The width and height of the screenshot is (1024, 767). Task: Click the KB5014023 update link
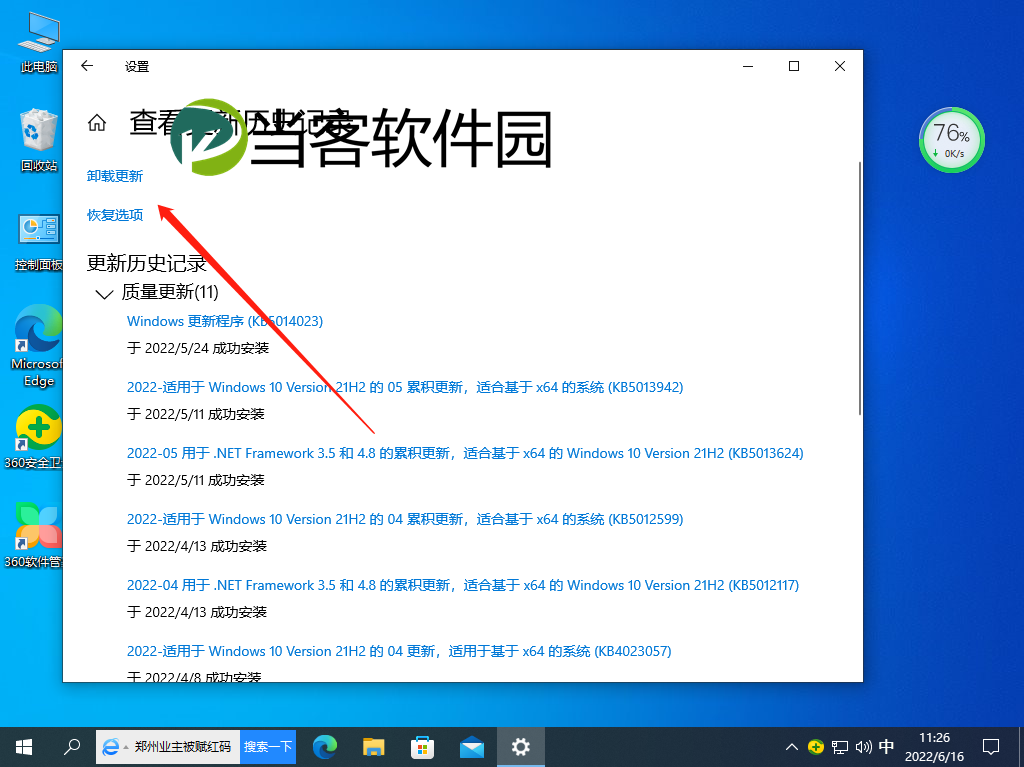[x=225, y=321]
